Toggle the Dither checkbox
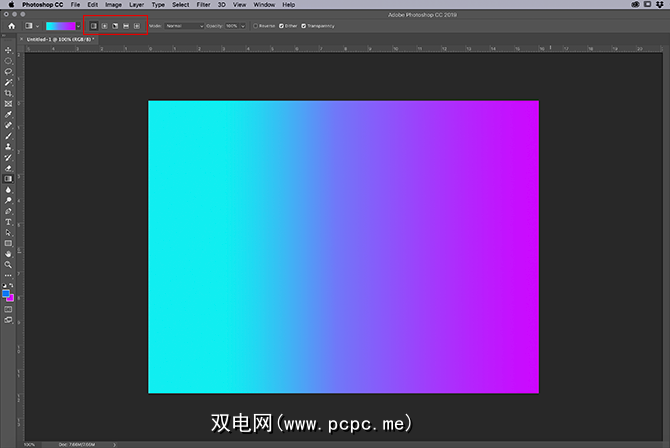The image size is (670, 448). [279, 25]
